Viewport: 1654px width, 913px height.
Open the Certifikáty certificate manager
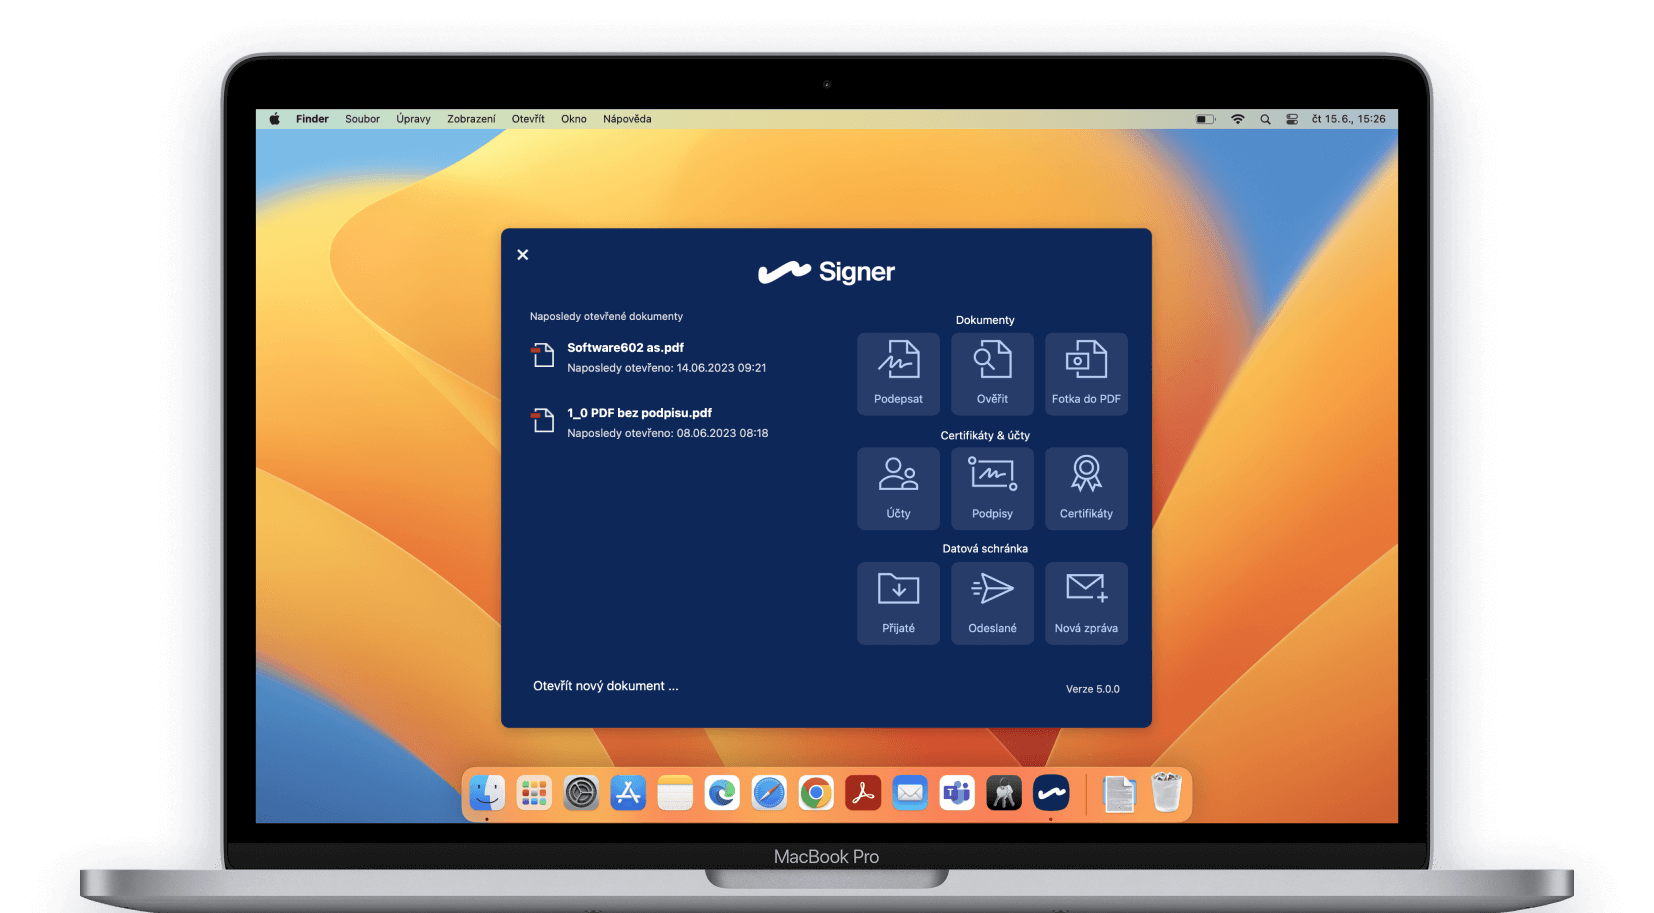coord(1086,488)
